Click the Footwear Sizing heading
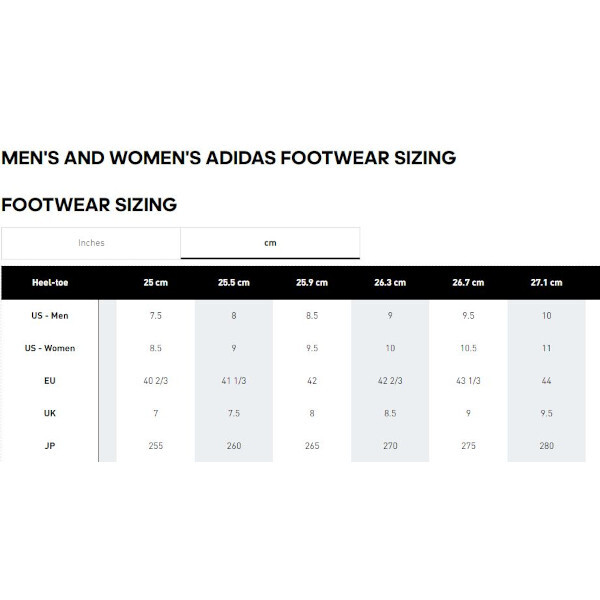The width and height of the screenshot is (600, 600). point(90,205)
